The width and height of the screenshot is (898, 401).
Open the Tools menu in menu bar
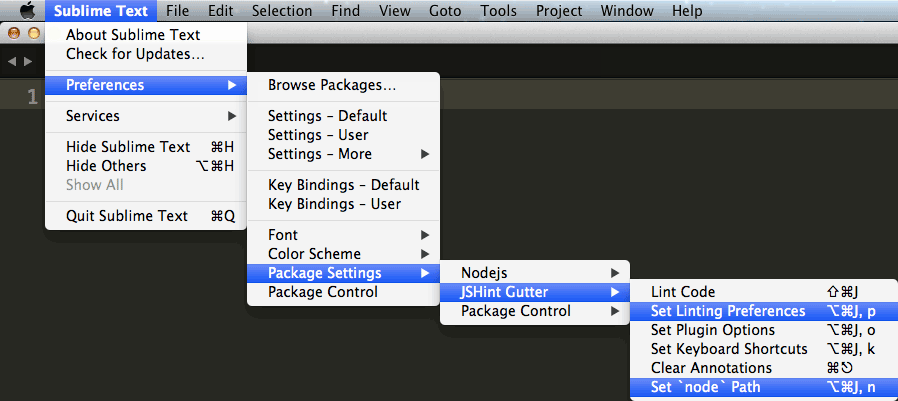click(x=498, y=10)
